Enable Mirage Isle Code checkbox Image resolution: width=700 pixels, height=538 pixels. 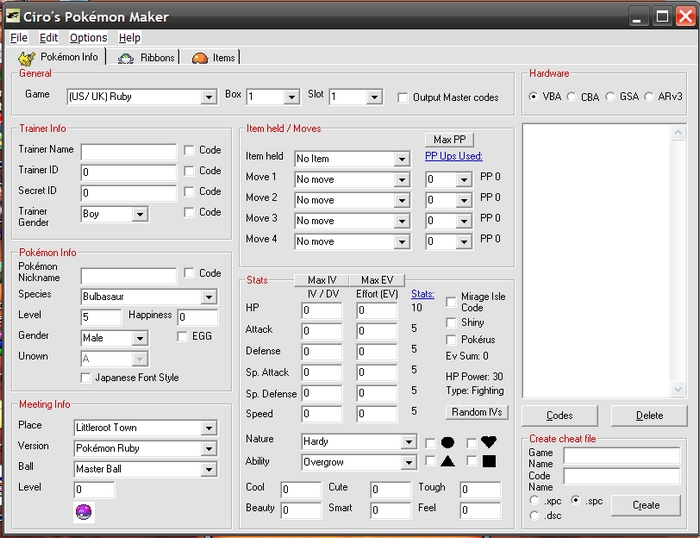pos(451,302)
